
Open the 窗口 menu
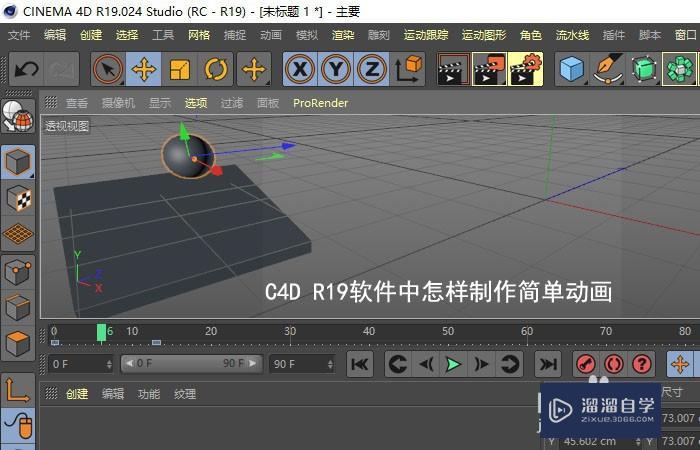[x=686, y=35]
